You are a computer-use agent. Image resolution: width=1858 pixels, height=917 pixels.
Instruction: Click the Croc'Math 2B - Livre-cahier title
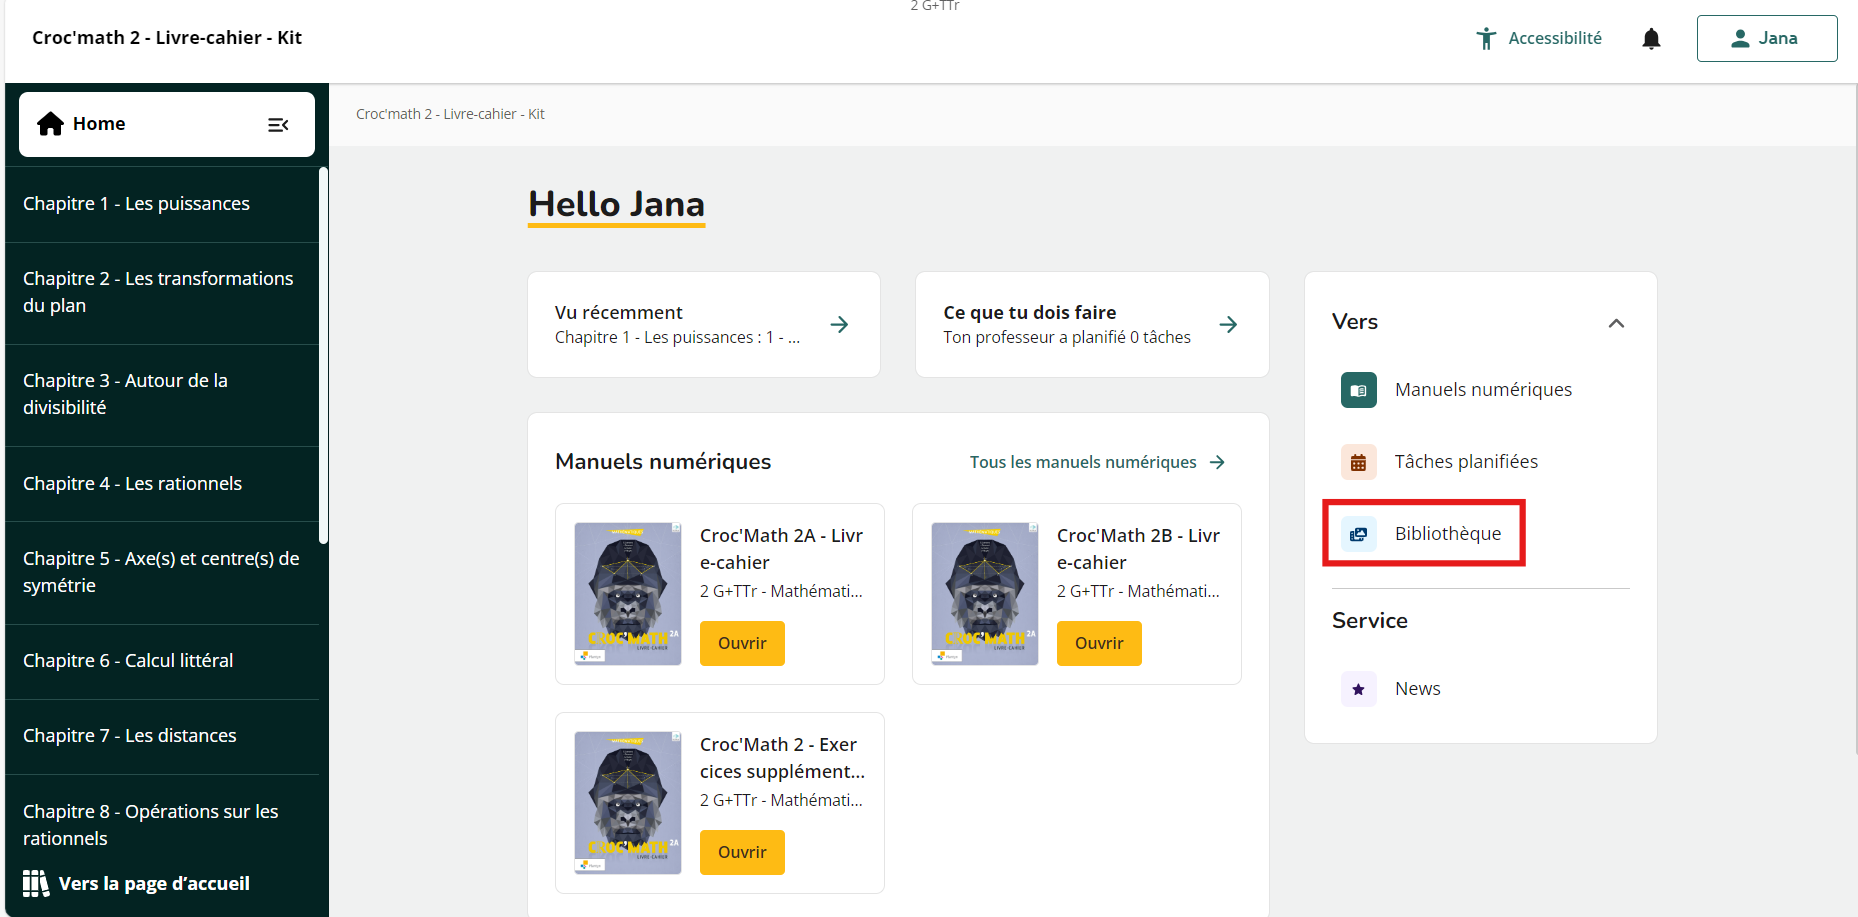coord(1138,549)
